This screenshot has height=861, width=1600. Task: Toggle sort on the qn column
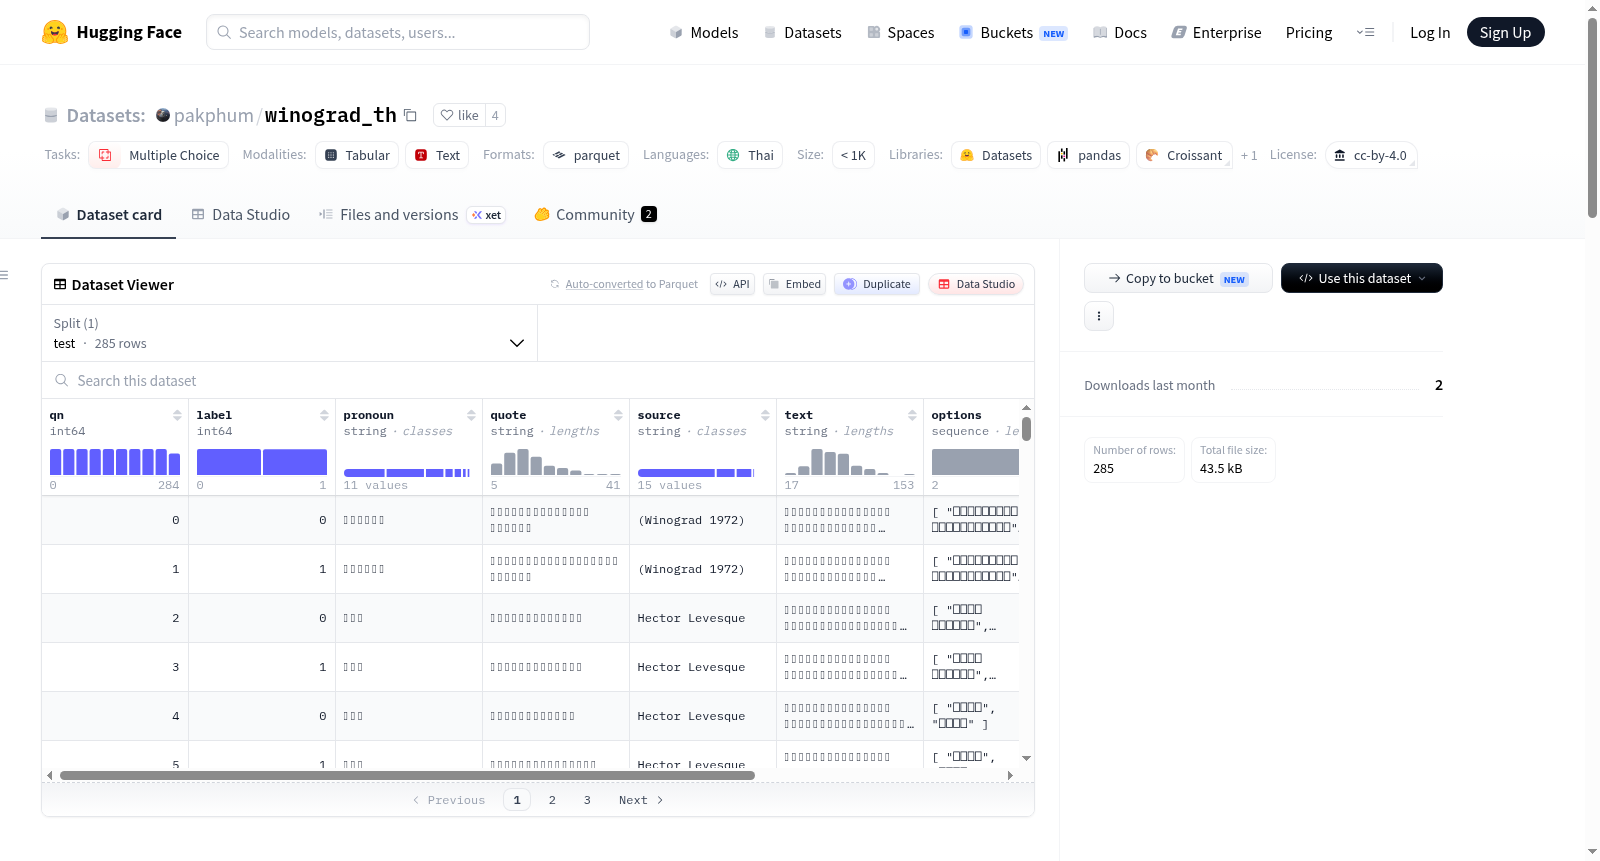coord(177,415)
